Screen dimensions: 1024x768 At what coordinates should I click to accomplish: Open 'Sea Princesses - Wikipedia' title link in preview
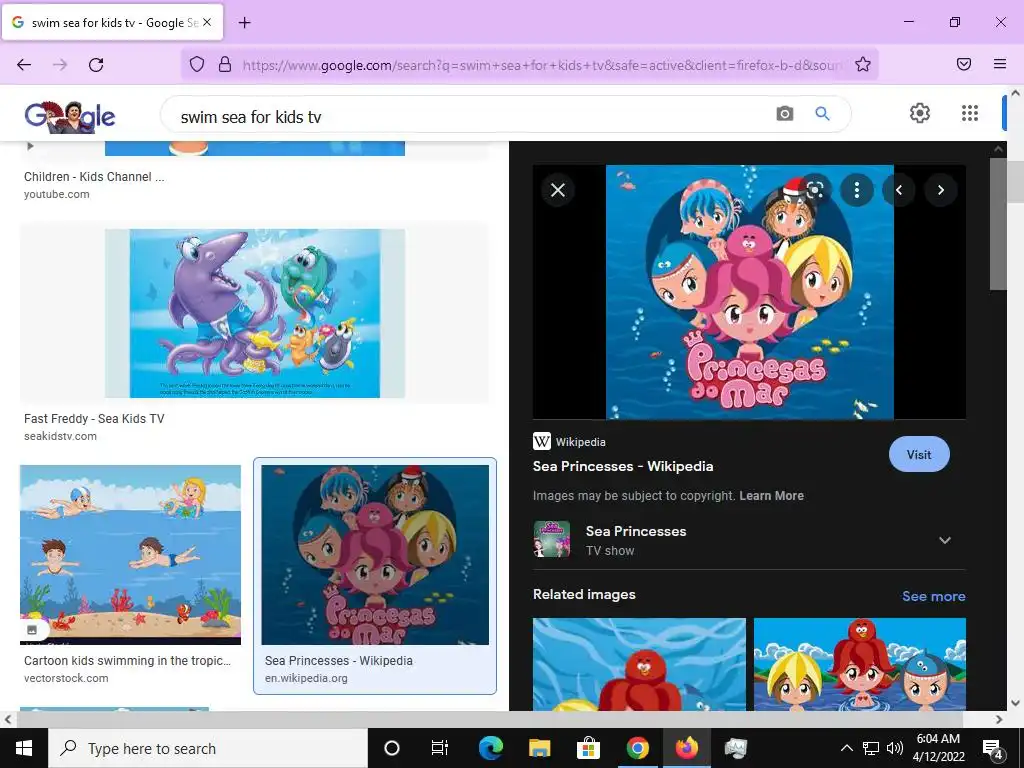[623, 466]
